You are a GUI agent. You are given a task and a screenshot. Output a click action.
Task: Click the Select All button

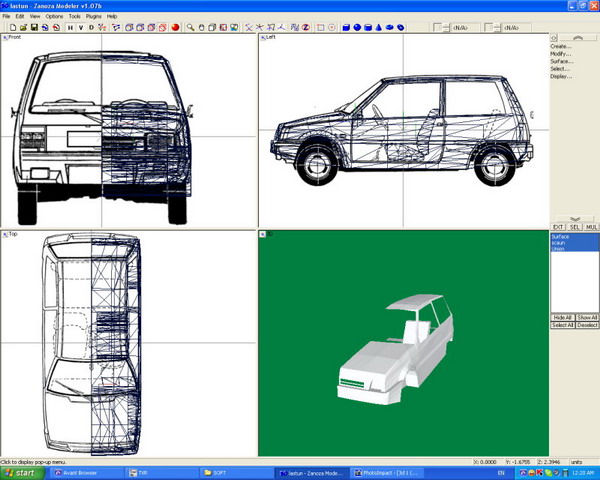(562, 325)
